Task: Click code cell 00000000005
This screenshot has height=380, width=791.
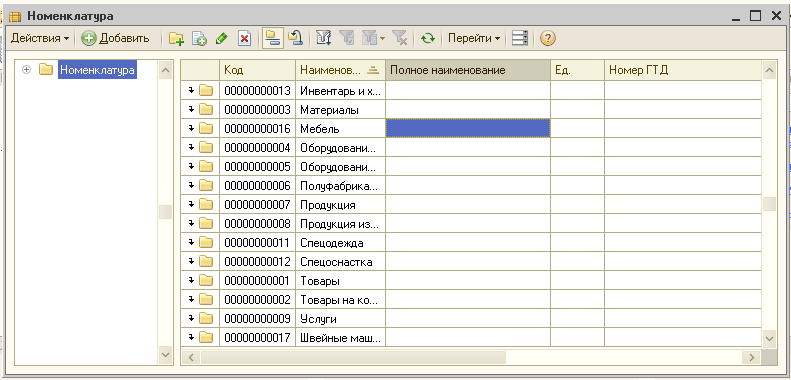Action: [257, 167]
